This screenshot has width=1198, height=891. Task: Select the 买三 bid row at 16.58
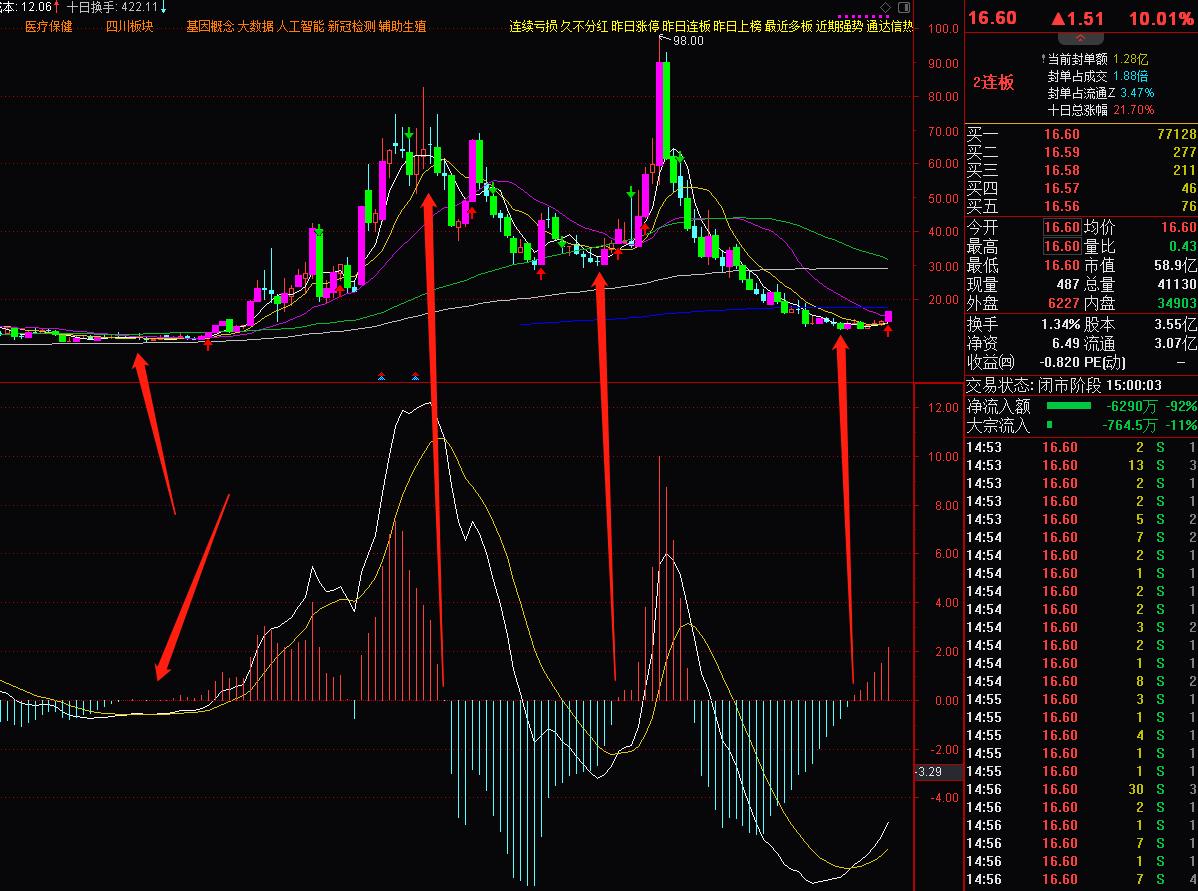1081,170
